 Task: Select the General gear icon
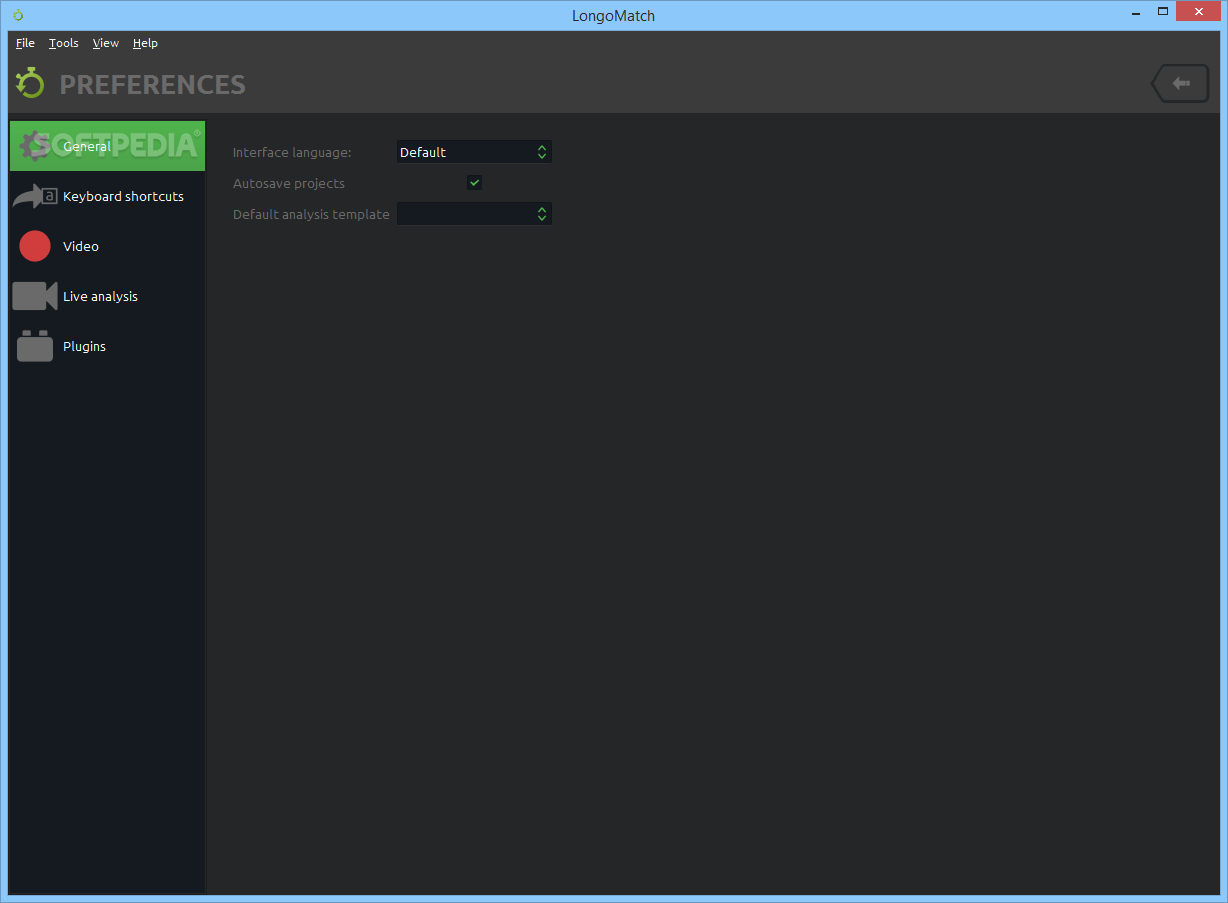coord(37,146)
